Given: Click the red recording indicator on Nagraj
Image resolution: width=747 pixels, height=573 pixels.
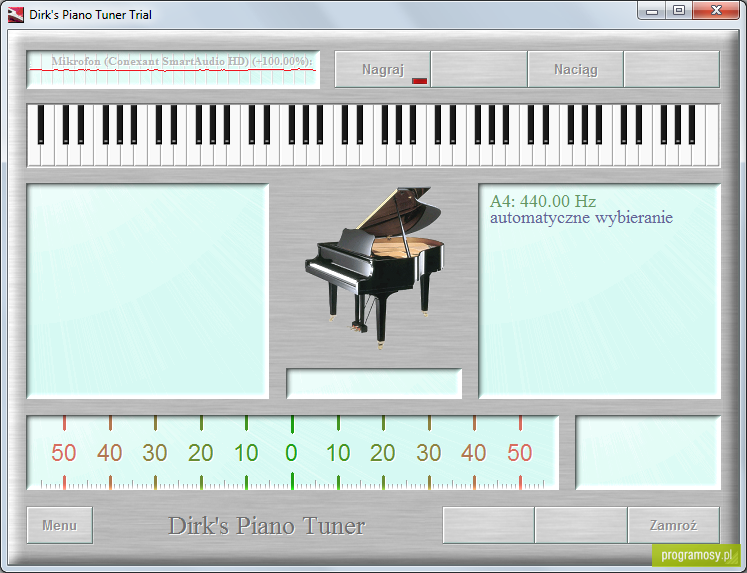Looking at the screenshot, I should point(420,81).
